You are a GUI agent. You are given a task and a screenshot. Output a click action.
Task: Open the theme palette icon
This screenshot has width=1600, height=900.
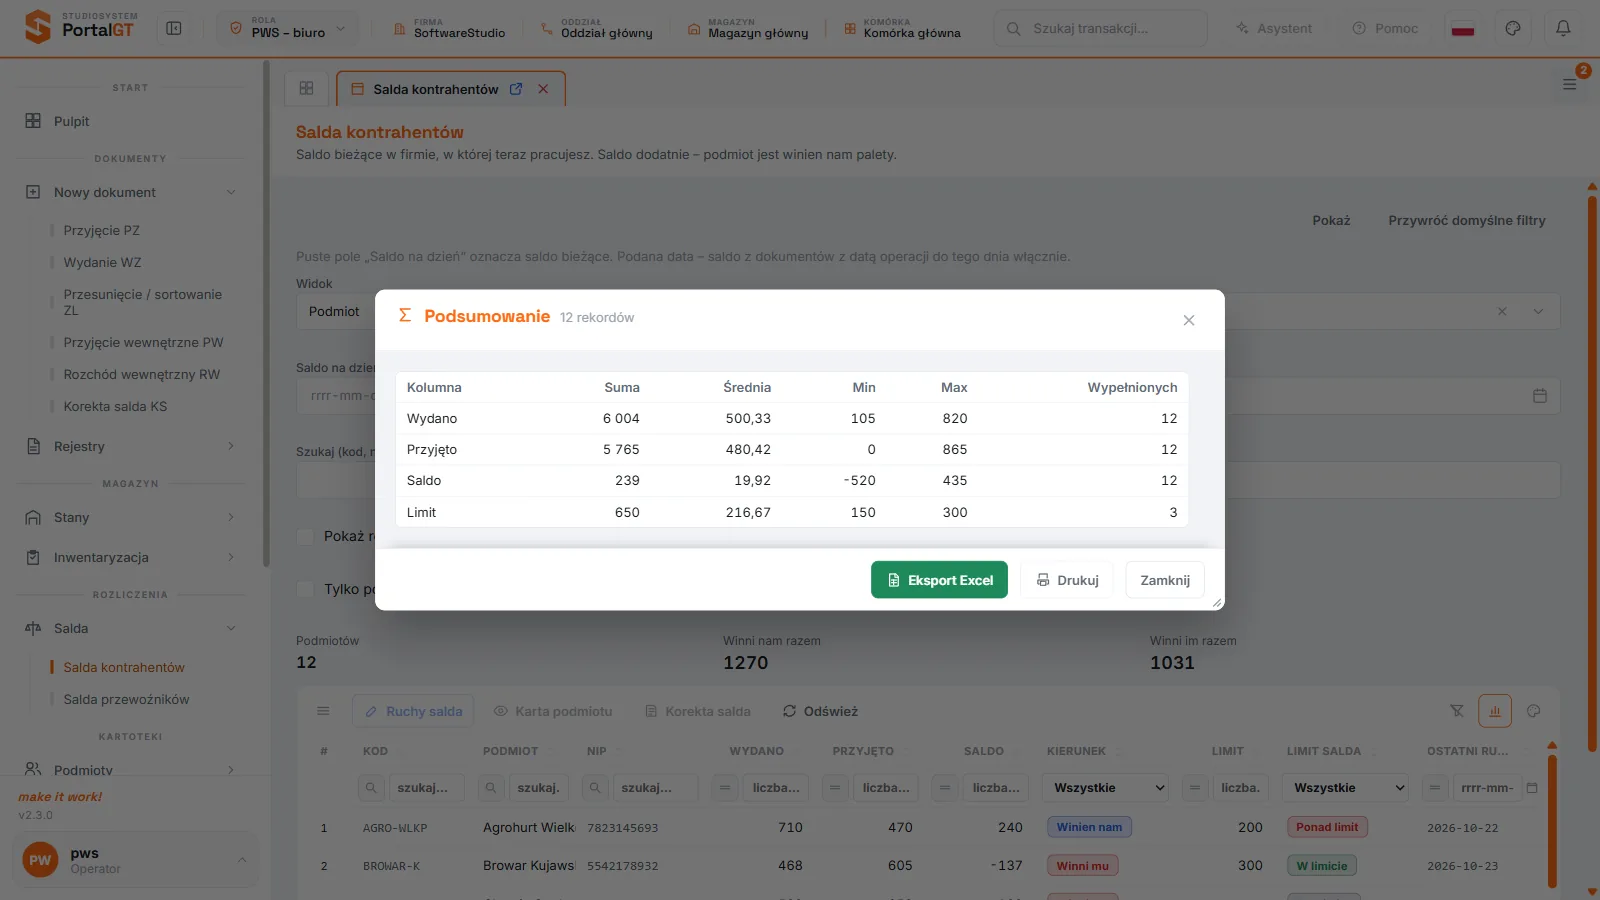1513,28
